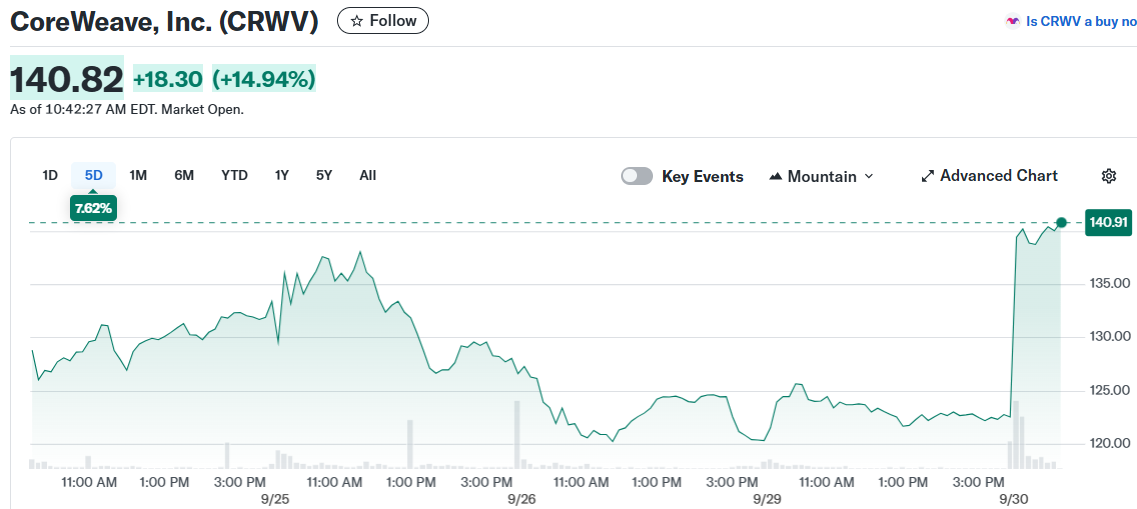Click the 125.00 y-axis label
The width and height of the screenshot is (1137, 509).
click(1109, 391)
